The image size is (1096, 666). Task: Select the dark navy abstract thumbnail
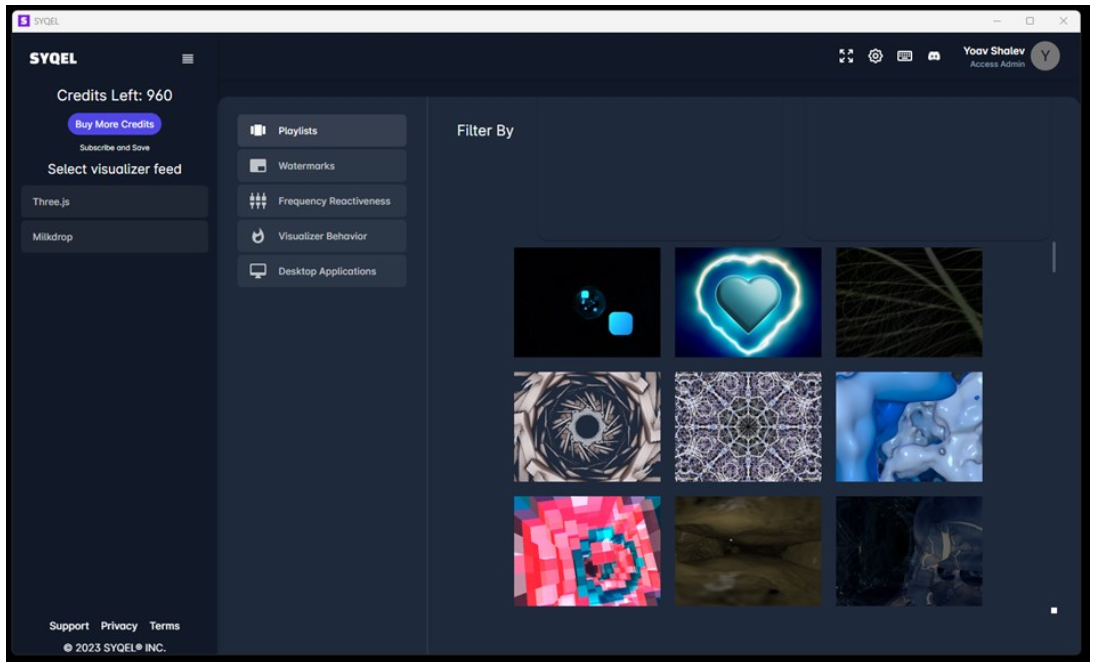click(x=909, y=551)
